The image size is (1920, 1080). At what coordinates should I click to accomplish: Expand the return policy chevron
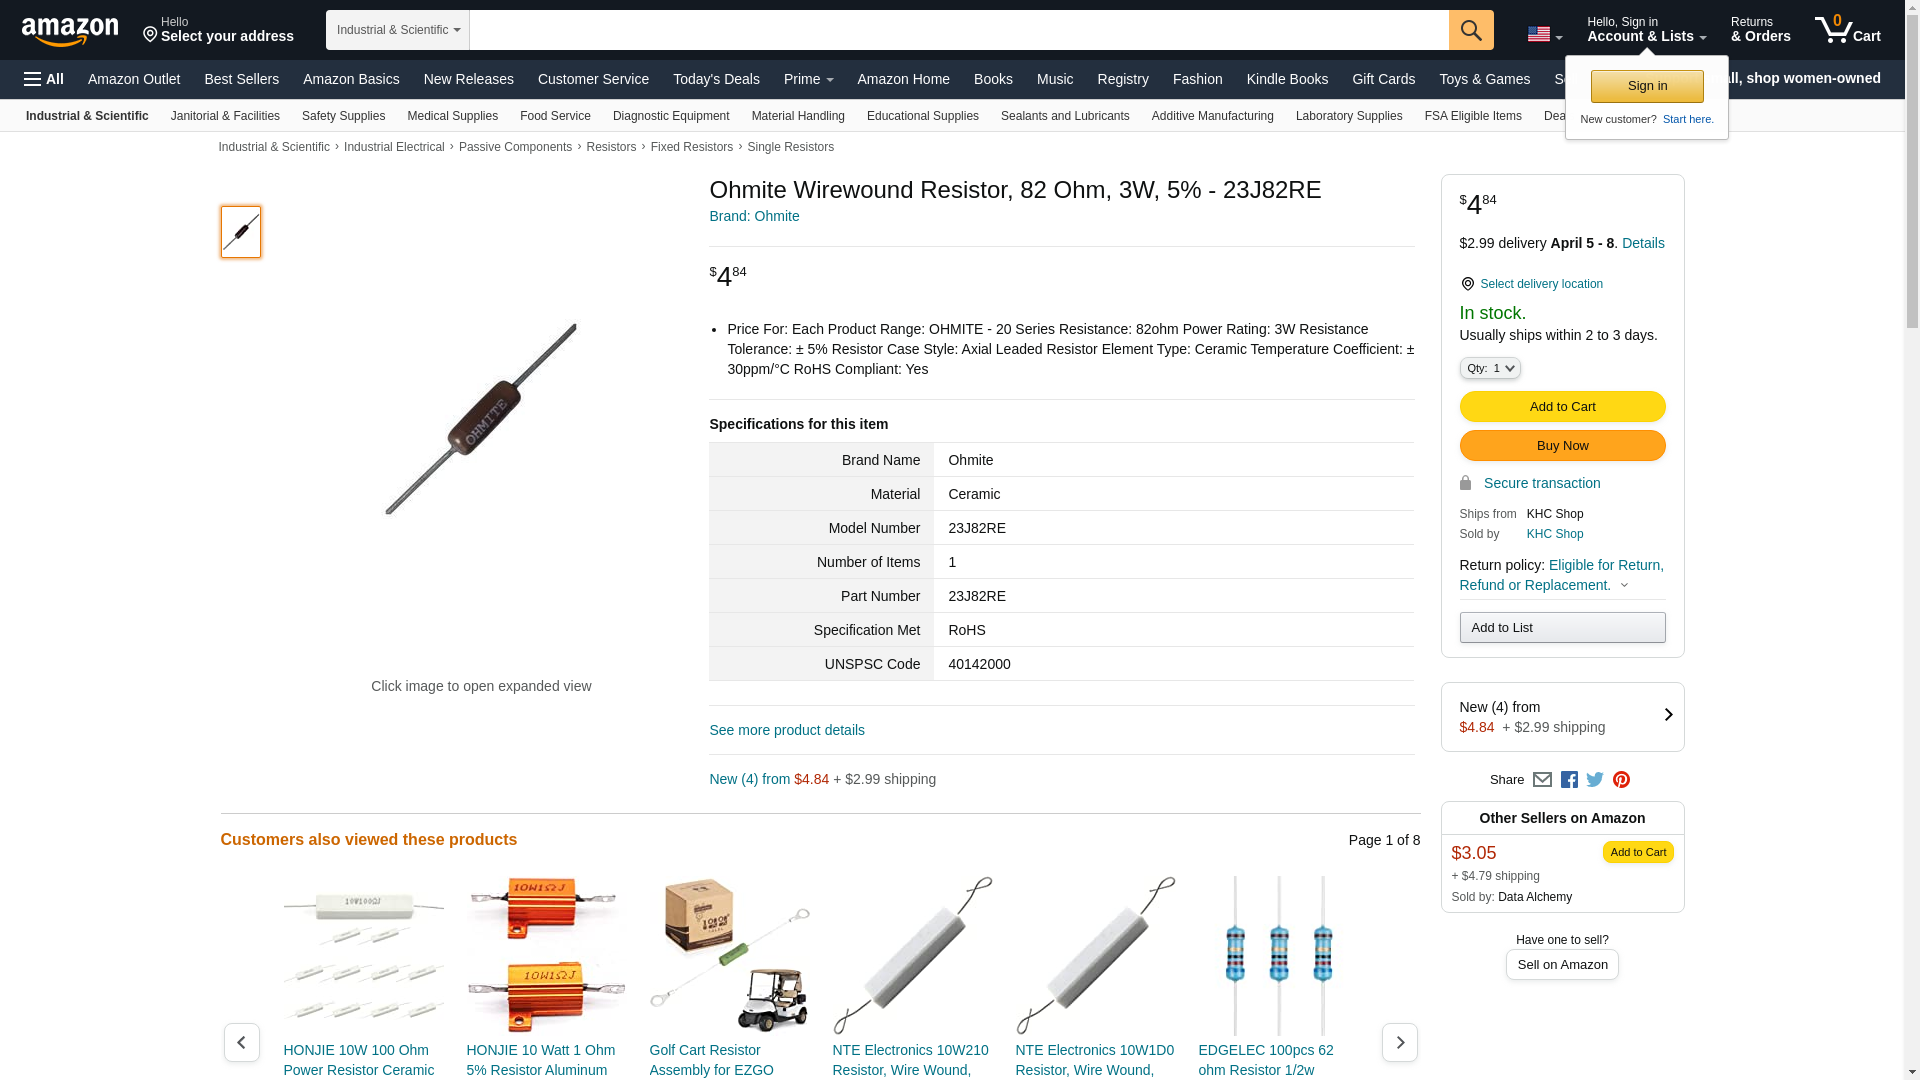pyautogui.click(x=1624, y=586)
